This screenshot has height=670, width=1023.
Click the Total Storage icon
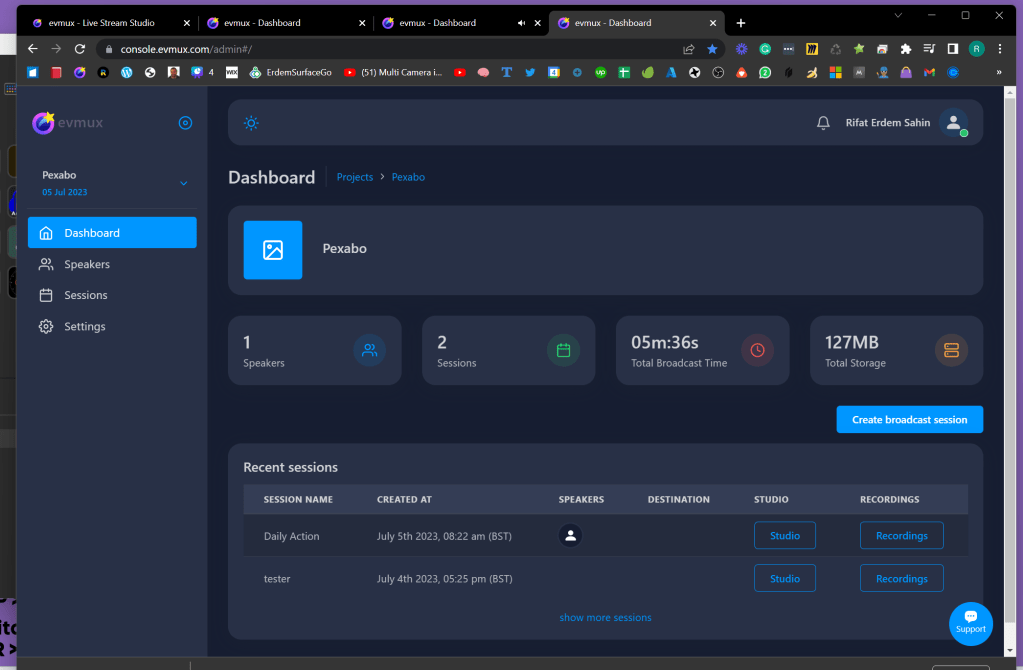[951, 350]
